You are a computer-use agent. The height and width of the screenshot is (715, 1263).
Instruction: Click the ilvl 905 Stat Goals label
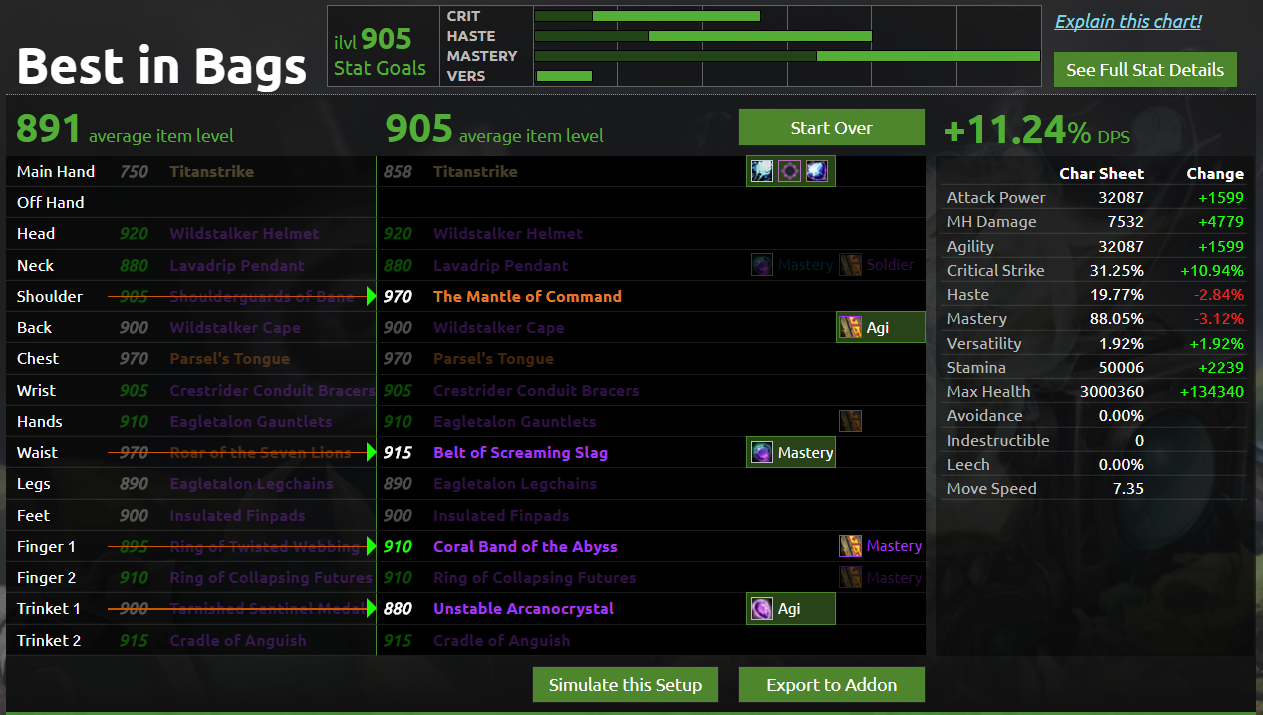(x=380, y=53)
